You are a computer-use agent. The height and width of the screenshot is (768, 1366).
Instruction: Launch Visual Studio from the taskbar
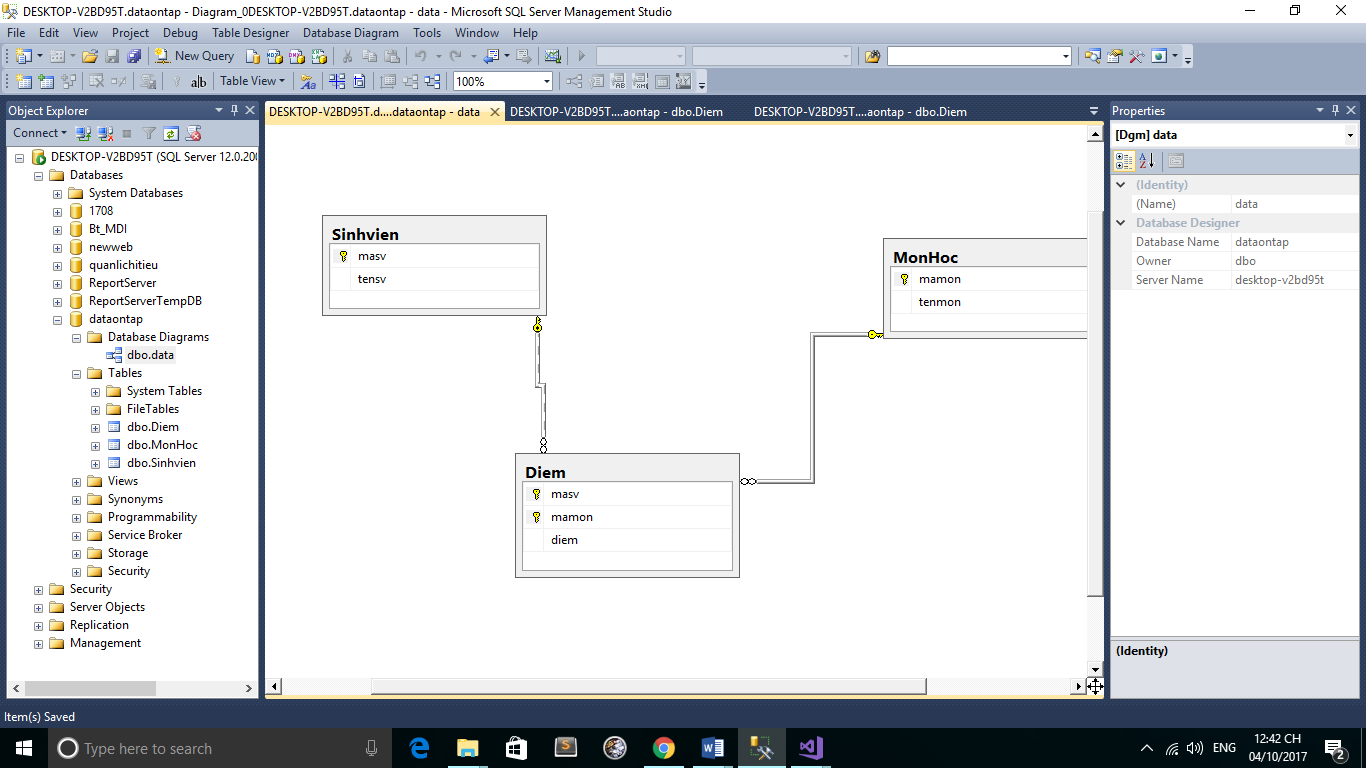click(x=810, y=748)
